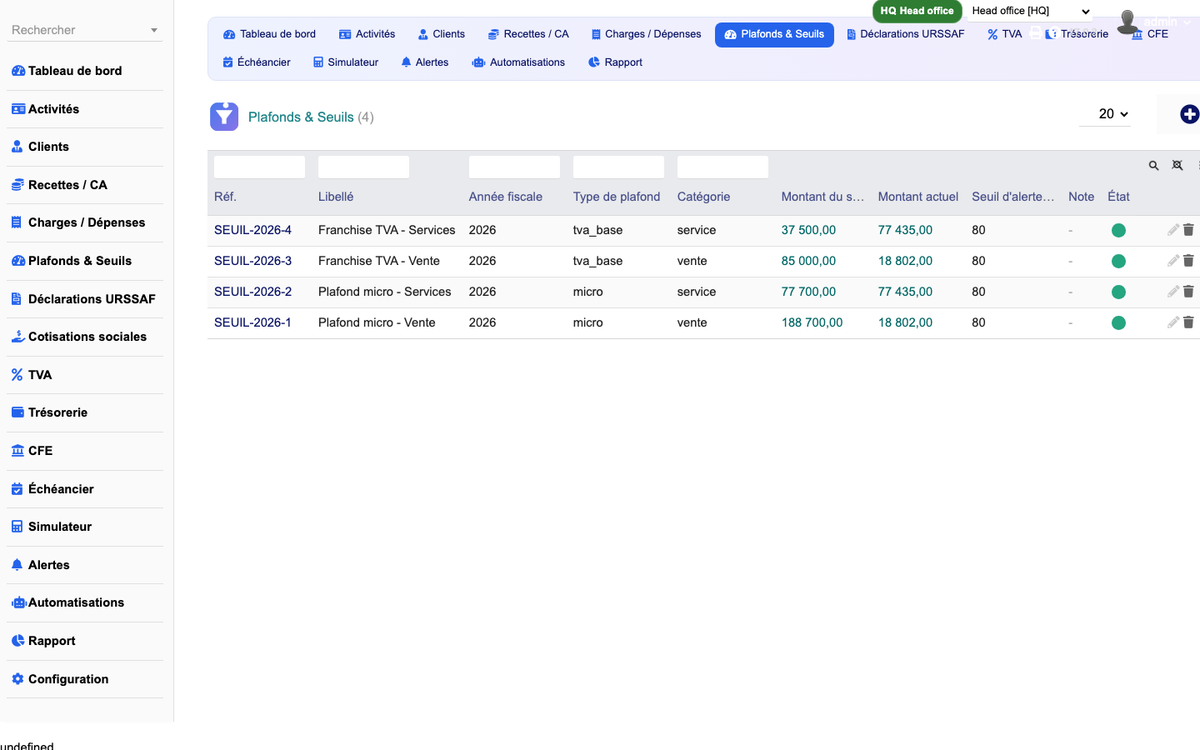The image size is (1200, 750).
Task: Go to Recettes / CA top tab
Action: [528, 34]
